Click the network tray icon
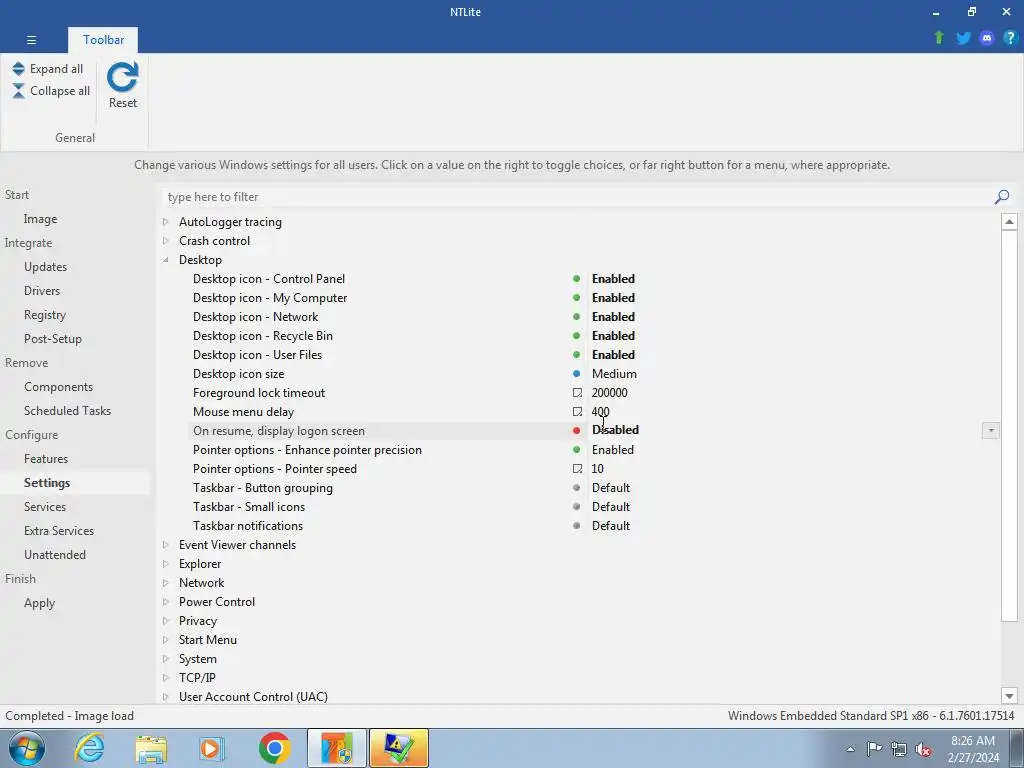The height and width of the screenshot is (768, 1024). [x=899, y=749]
